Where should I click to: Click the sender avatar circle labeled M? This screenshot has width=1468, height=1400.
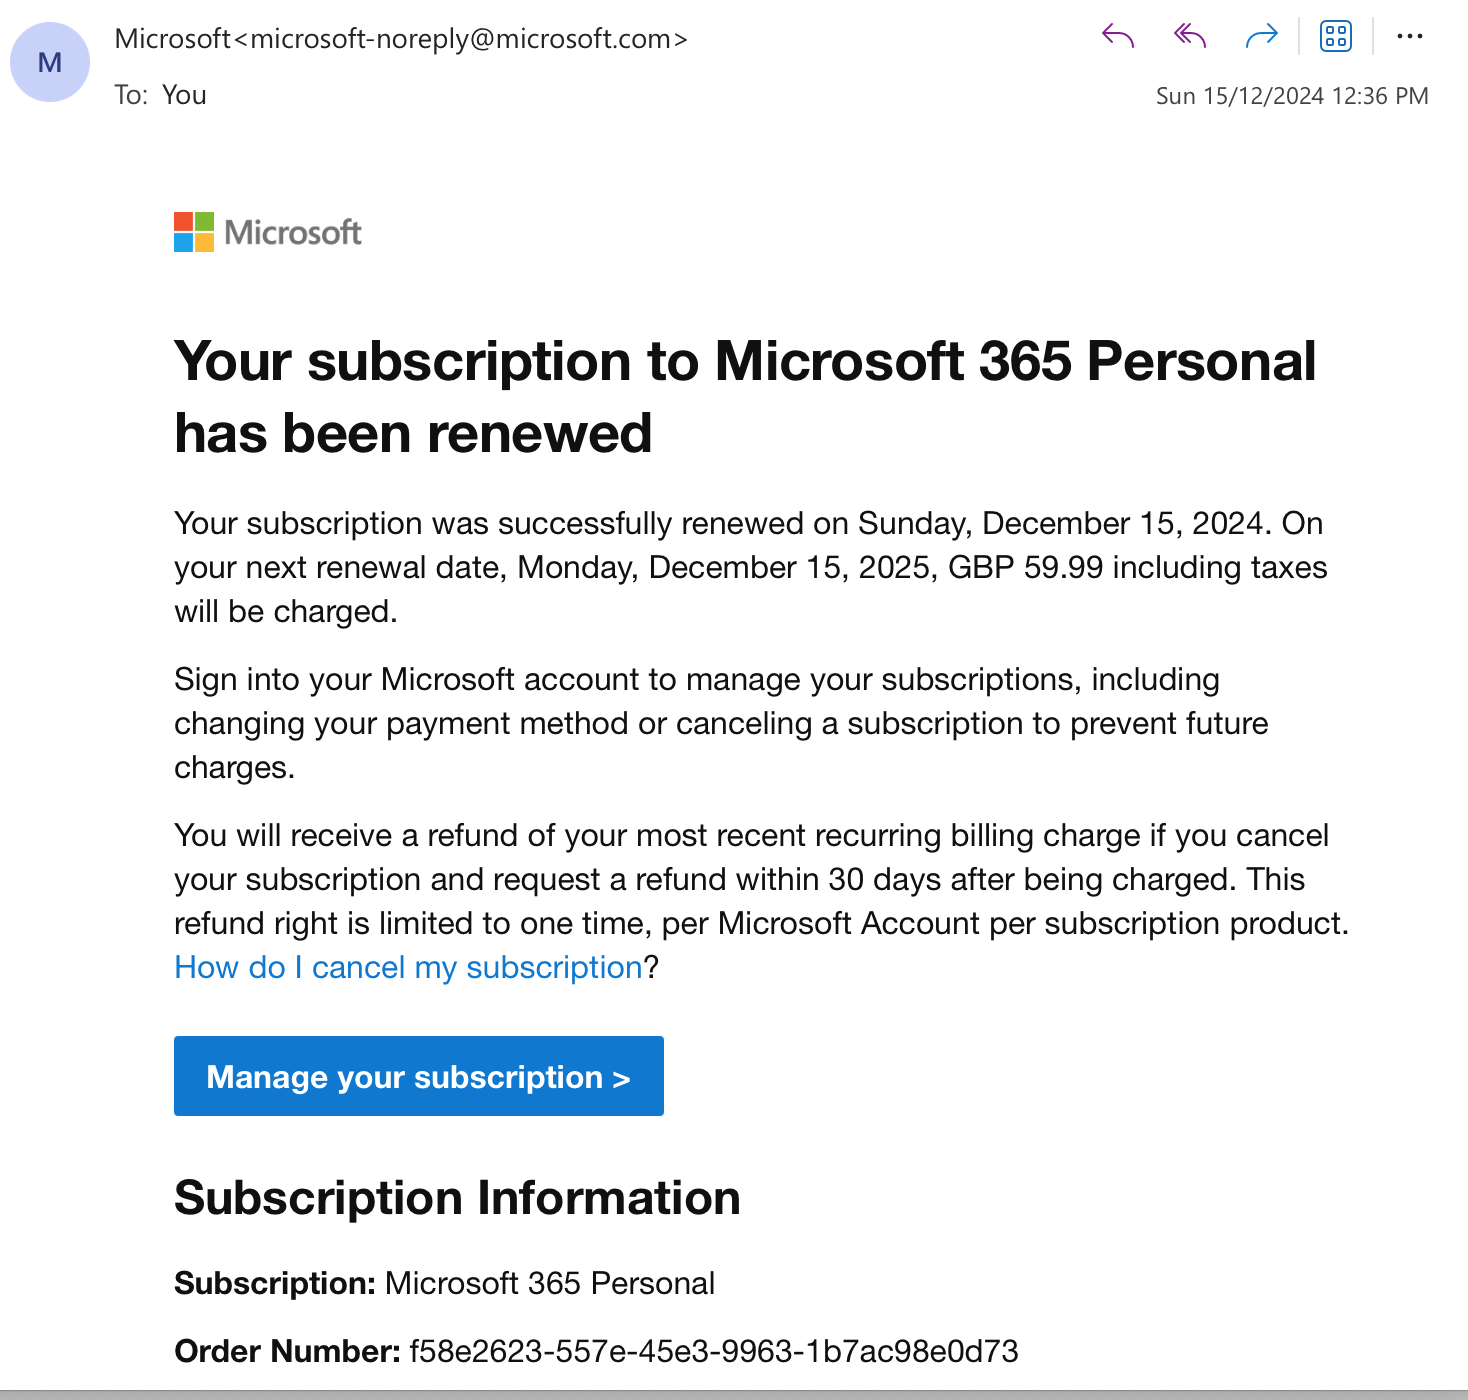tap(50, 62)
